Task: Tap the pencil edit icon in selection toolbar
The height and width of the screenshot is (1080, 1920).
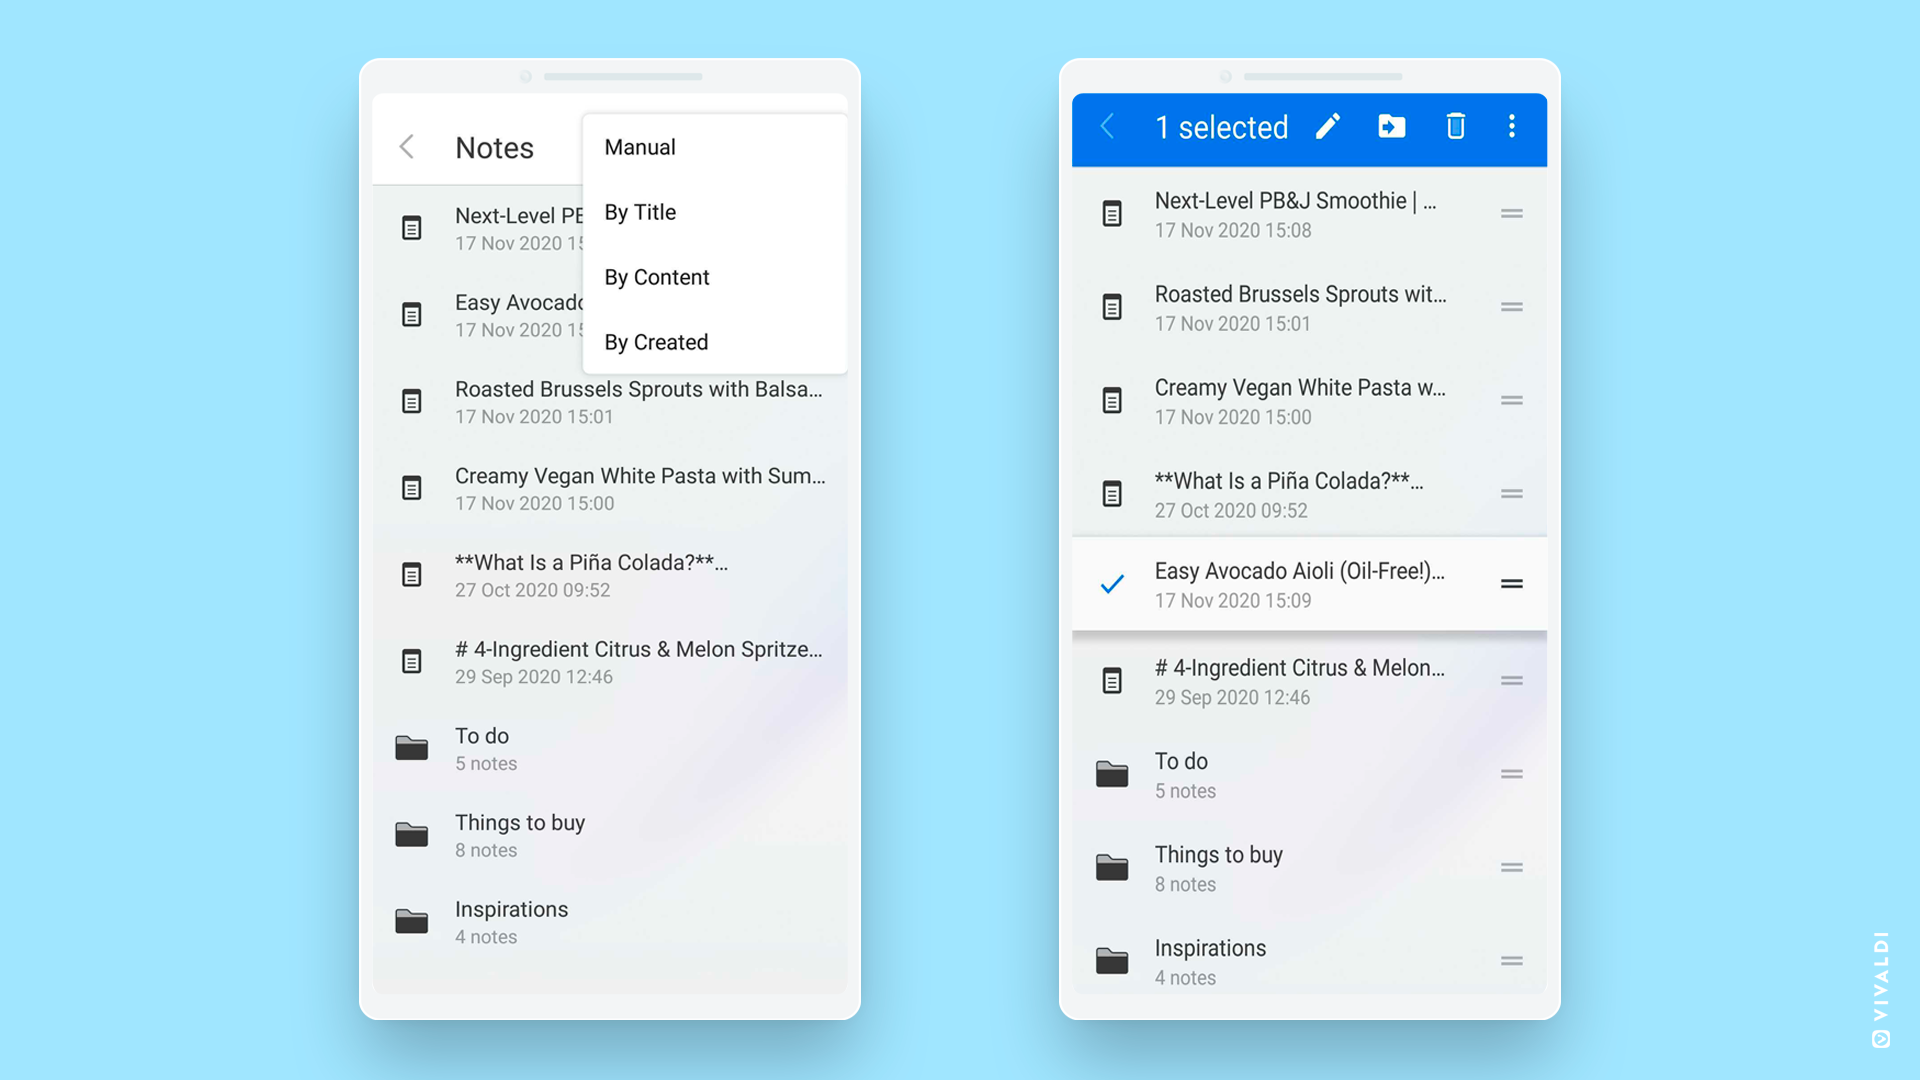Action: click(1328, 127)
